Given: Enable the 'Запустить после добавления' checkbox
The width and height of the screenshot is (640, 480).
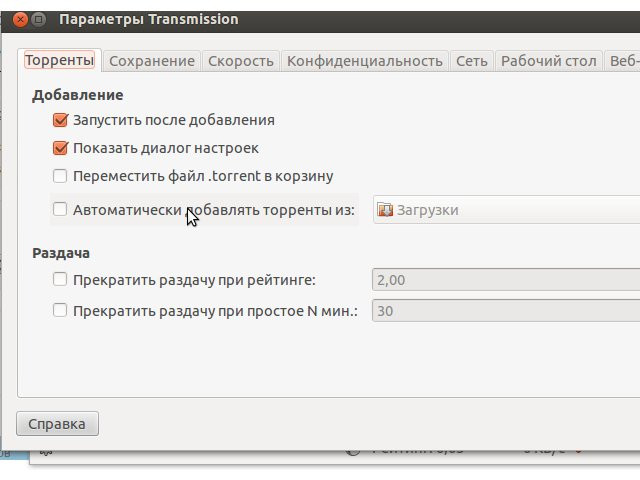Looking at the screenshot, I should [x=60, y=120].
